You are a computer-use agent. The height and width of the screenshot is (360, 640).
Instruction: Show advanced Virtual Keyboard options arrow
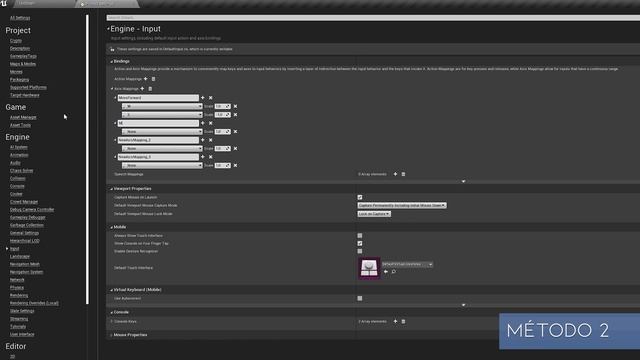463,305
